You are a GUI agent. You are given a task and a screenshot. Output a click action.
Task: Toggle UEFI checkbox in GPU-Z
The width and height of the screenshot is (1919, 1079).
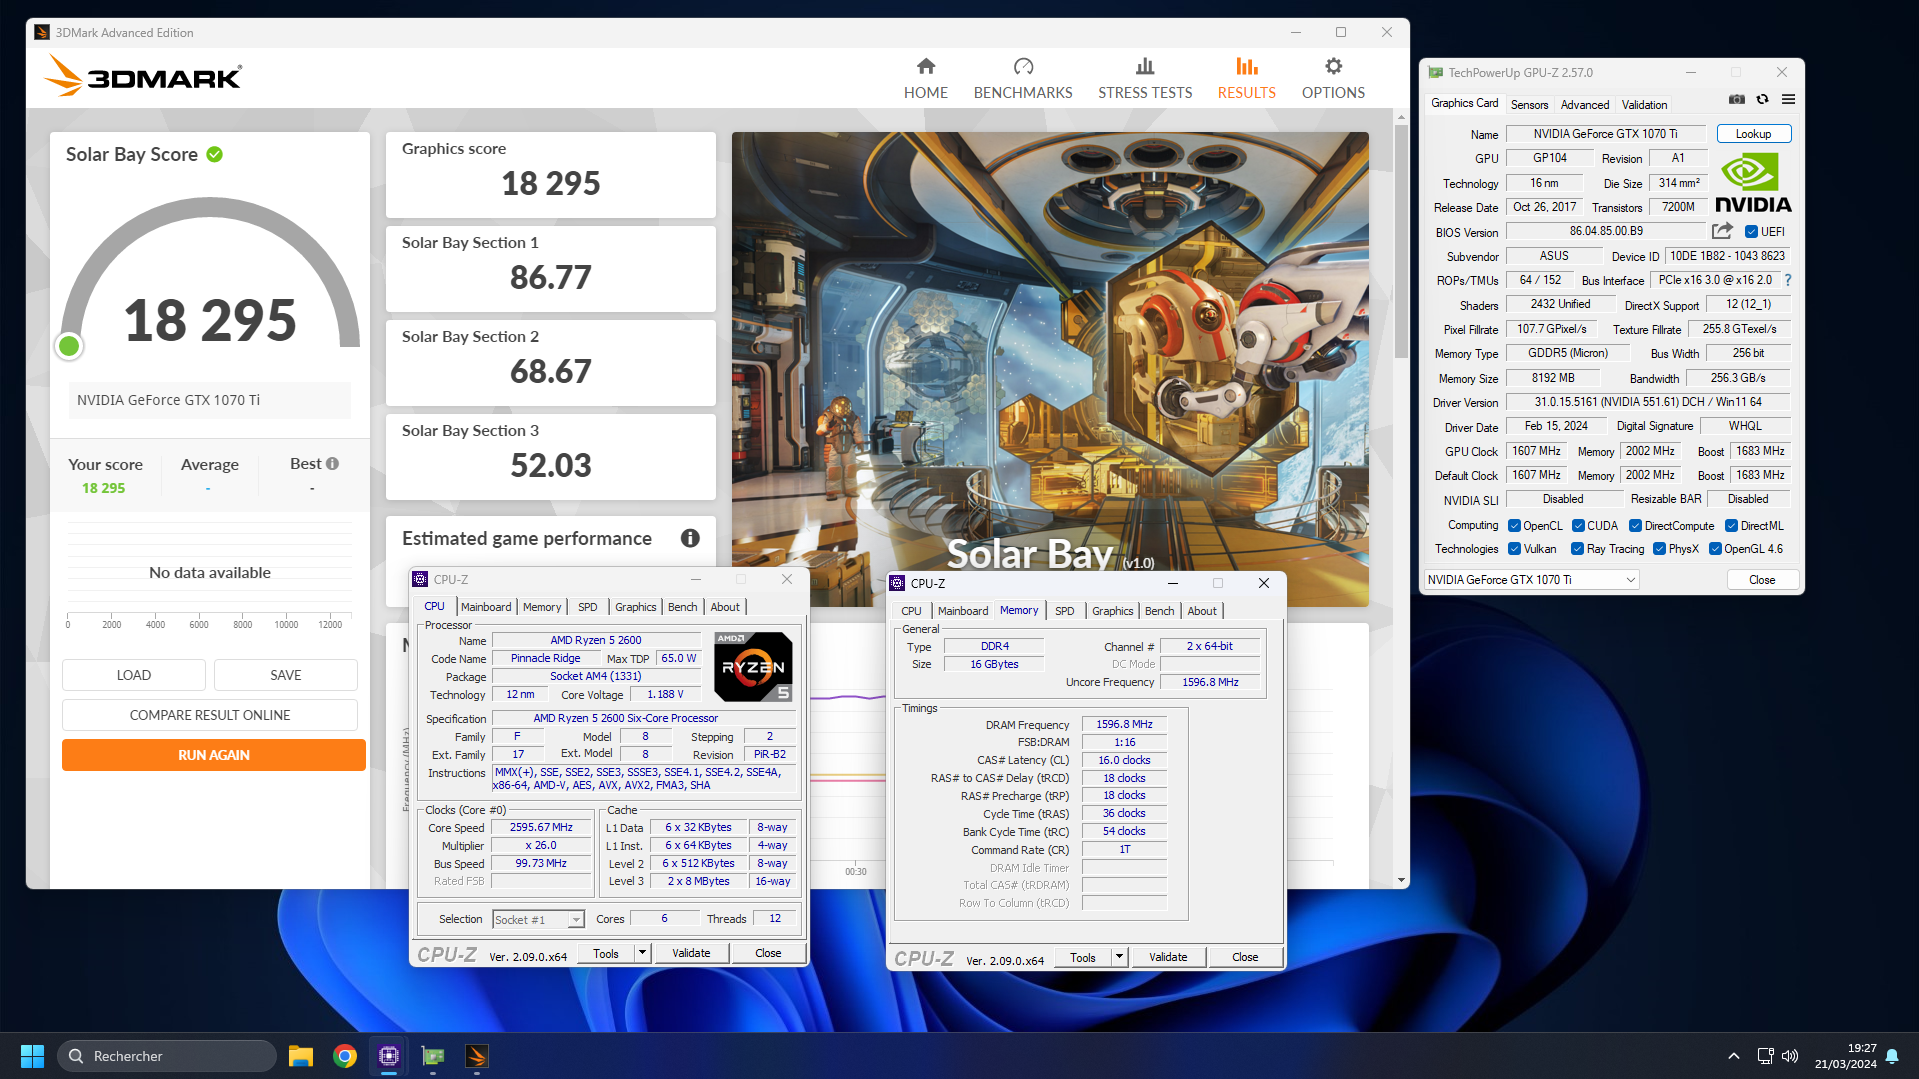1751,232
